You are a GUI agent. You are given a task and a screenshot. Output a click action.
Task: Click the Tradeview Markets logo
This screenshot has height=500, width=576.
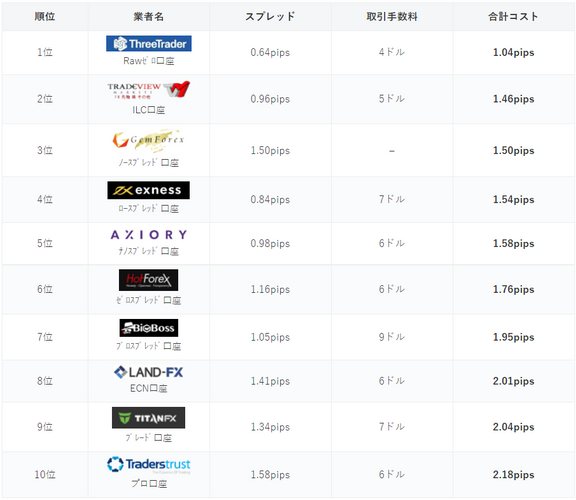point(149,90)
